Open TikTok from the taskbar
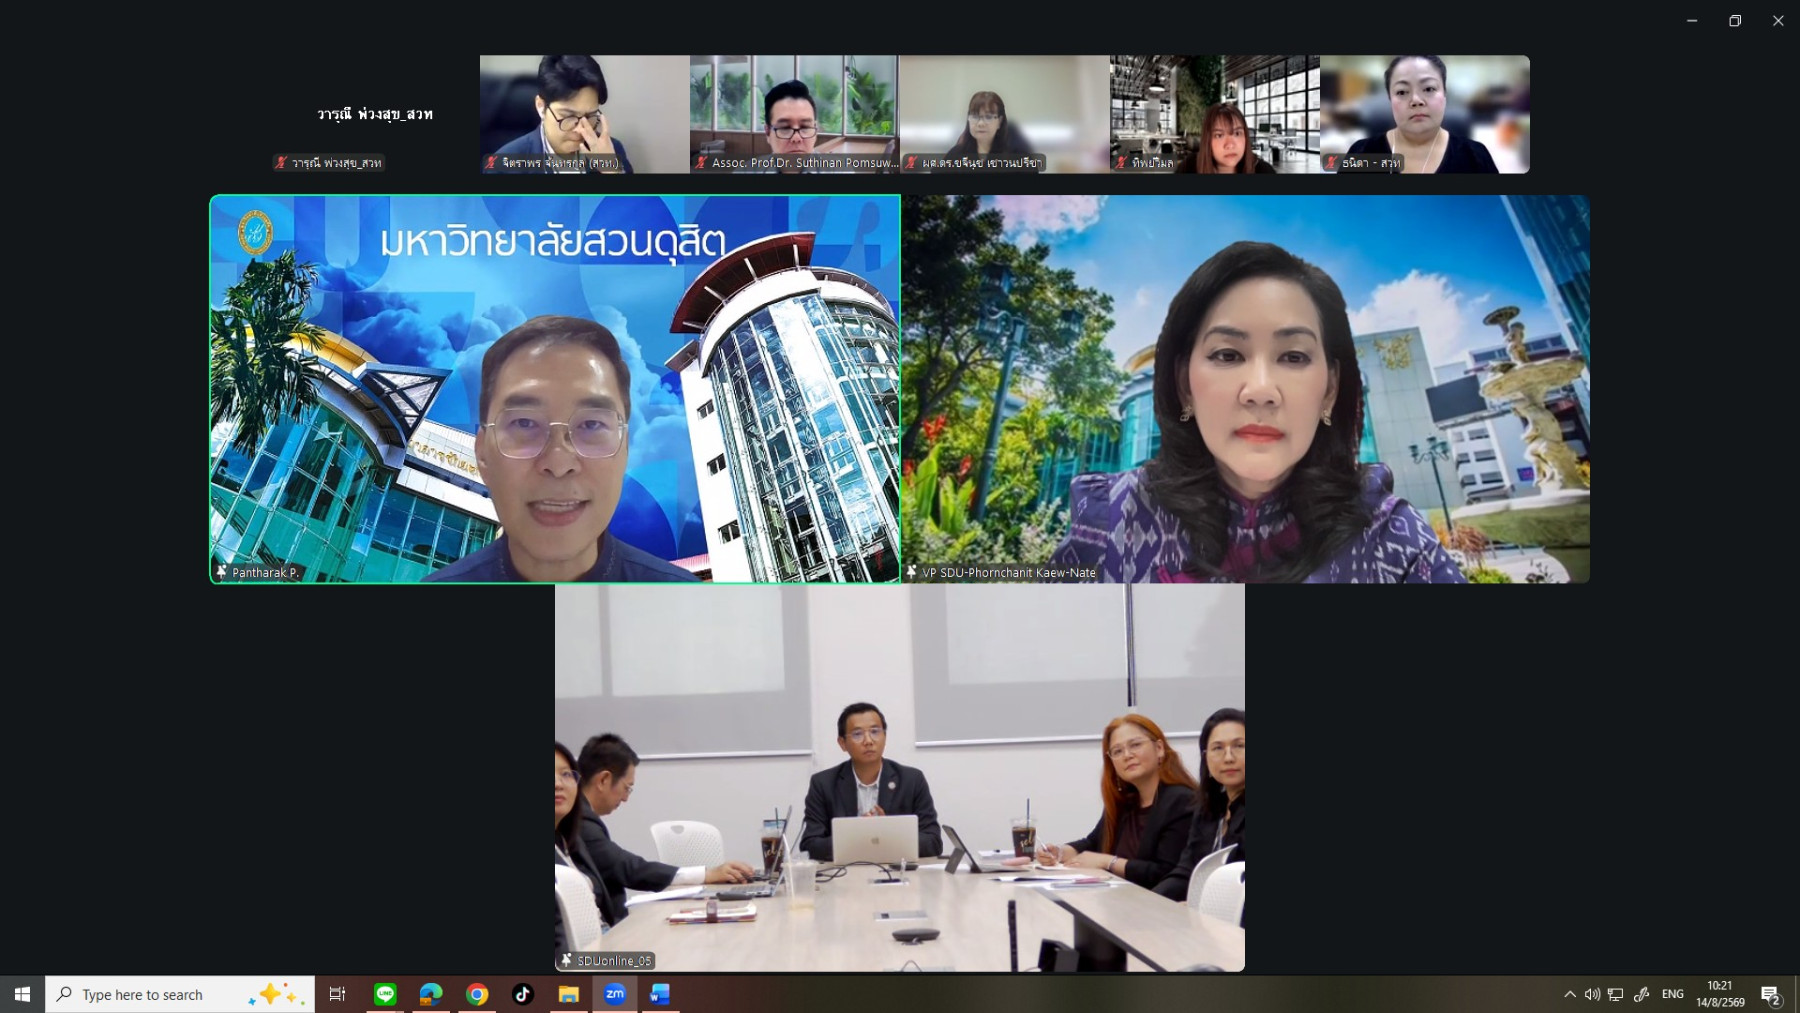Screen dimensions: 1800x1013 (x=523, y=994)
